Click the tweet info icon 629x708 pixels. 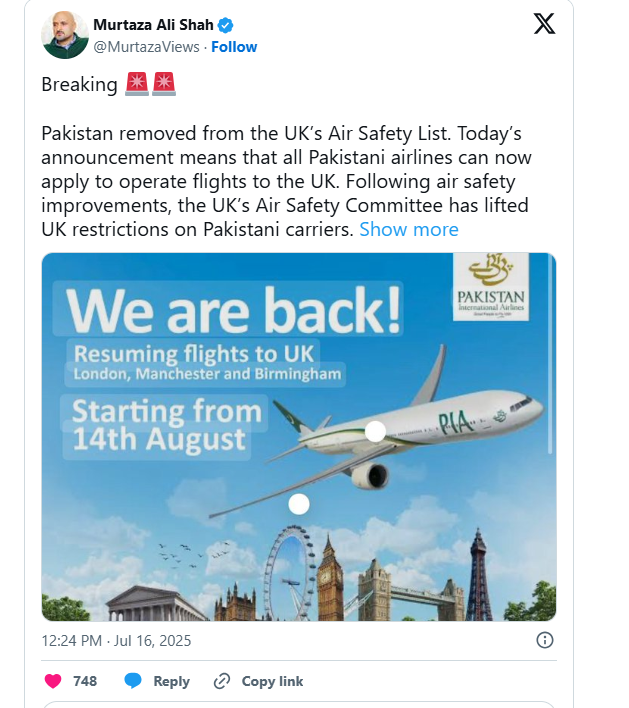point(545,640)
